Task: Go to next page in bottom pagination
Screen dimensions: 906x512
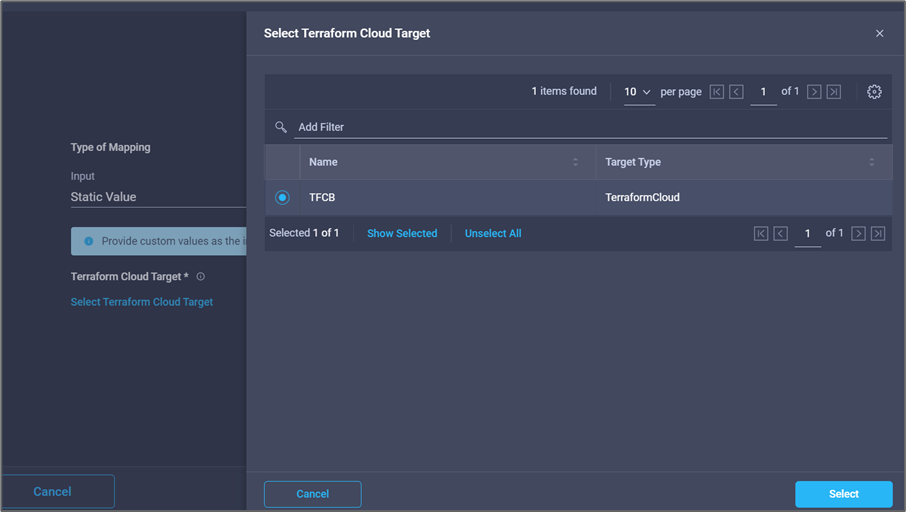Action: pyautogui.click(x=858, y=234)
